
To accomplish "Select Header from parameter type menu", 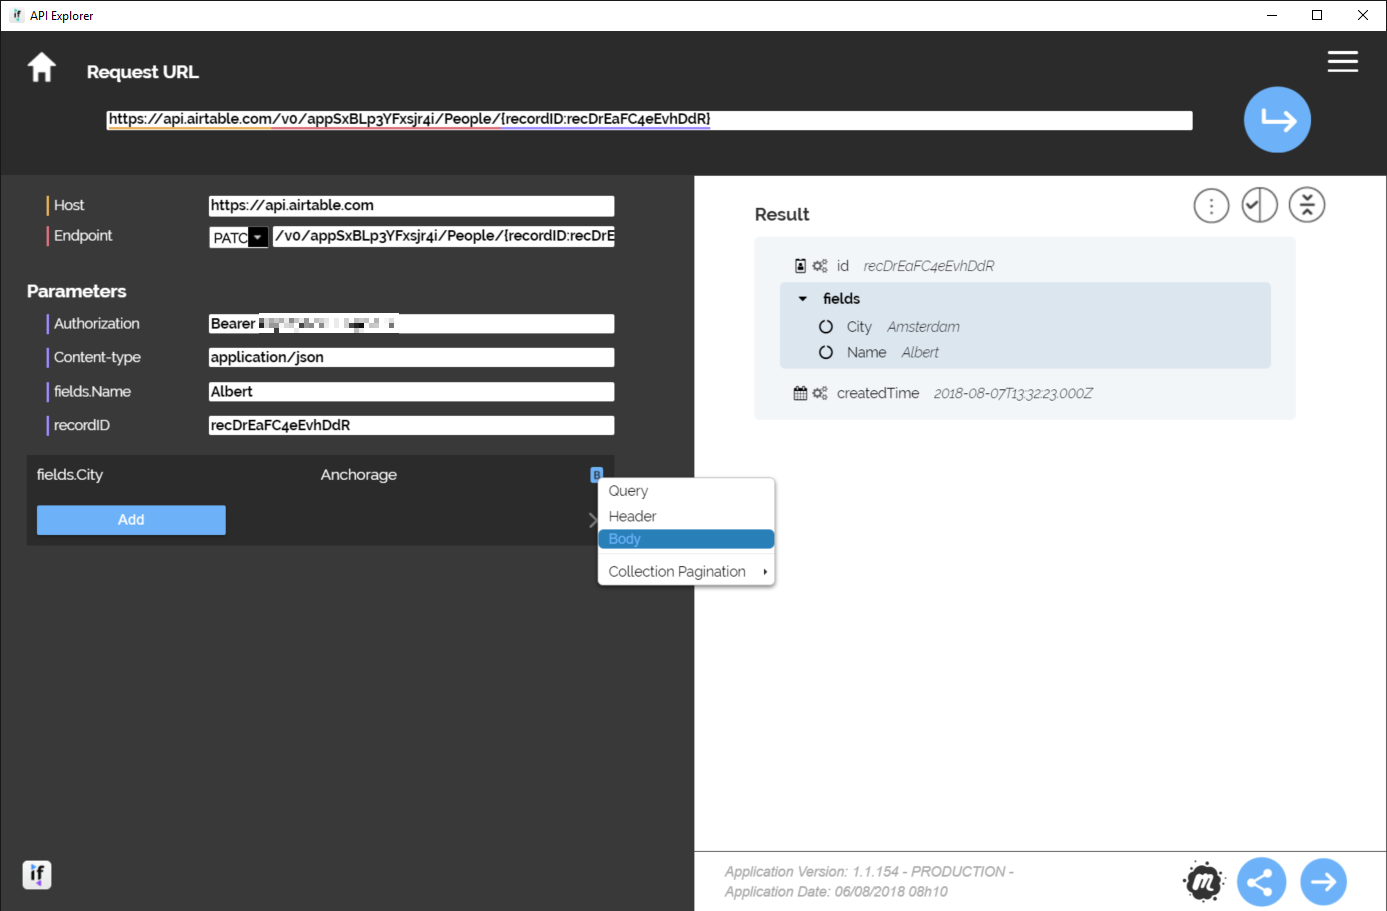I will pyautogui.click(x=686, y=516).
